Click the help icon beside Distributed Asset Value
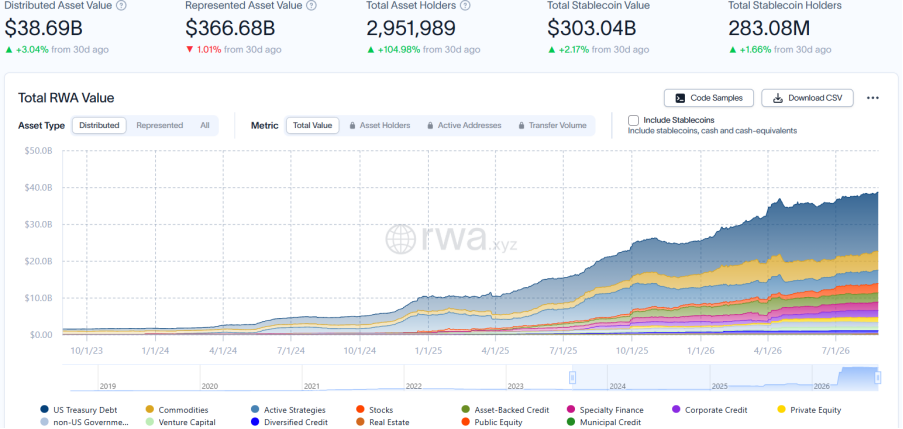The width and height of the screenshot is (903, 429). click(x=121, y=6)
